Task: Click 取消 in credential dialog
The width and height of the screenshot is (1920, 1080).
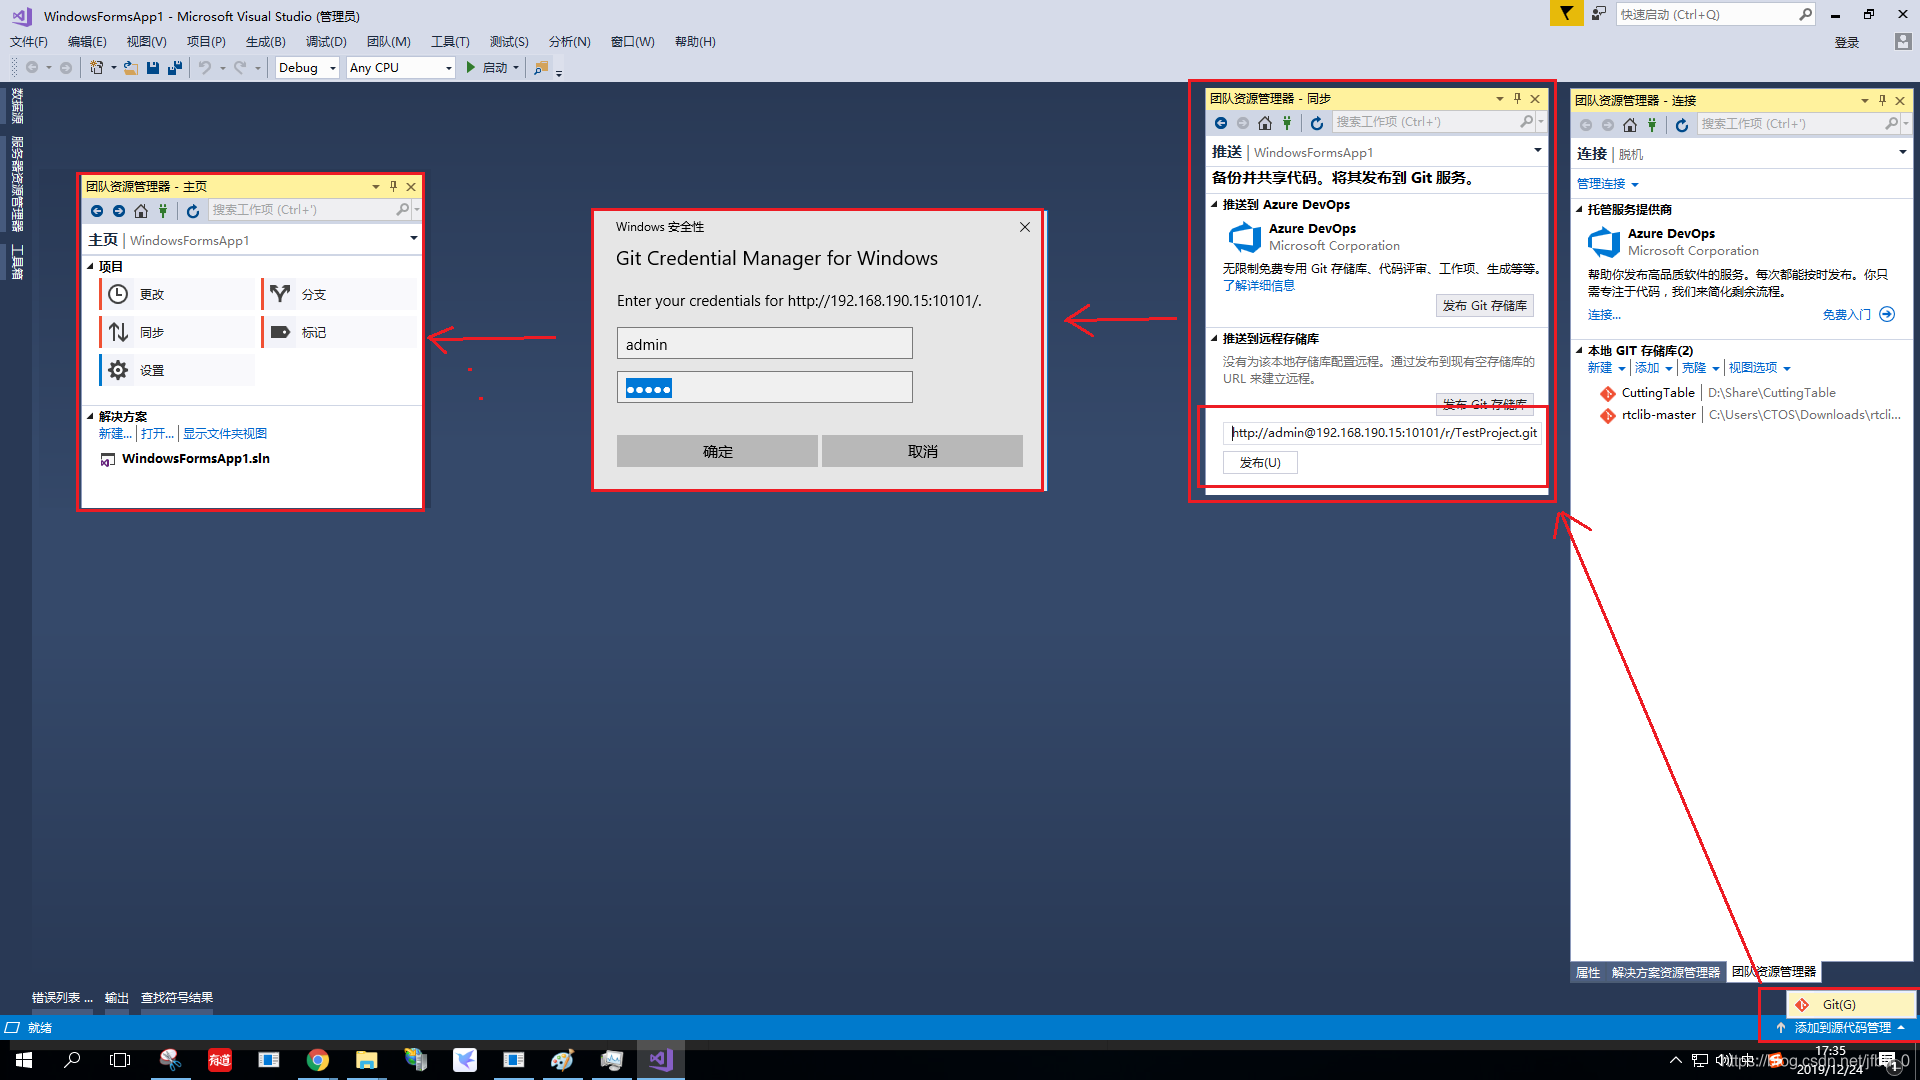Action: coord(922,451)
